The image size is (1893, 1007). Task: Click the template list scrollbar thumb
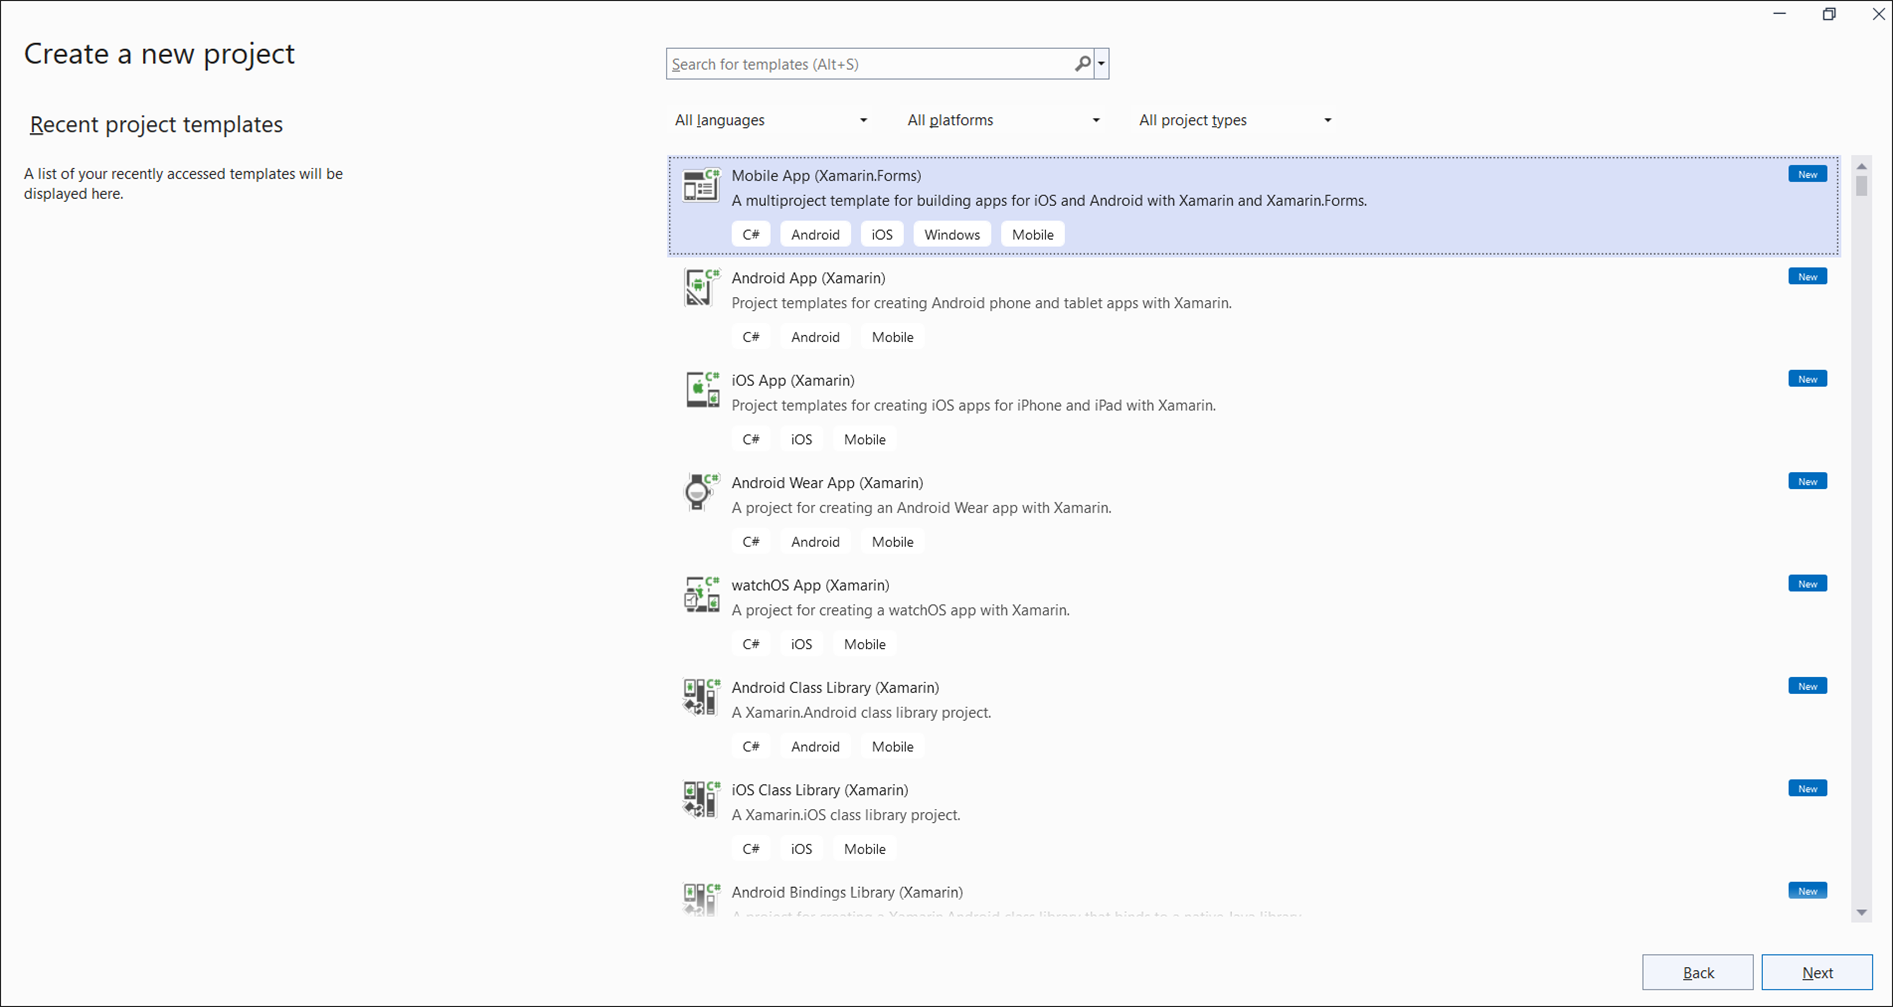click(x=1861, y=186)
